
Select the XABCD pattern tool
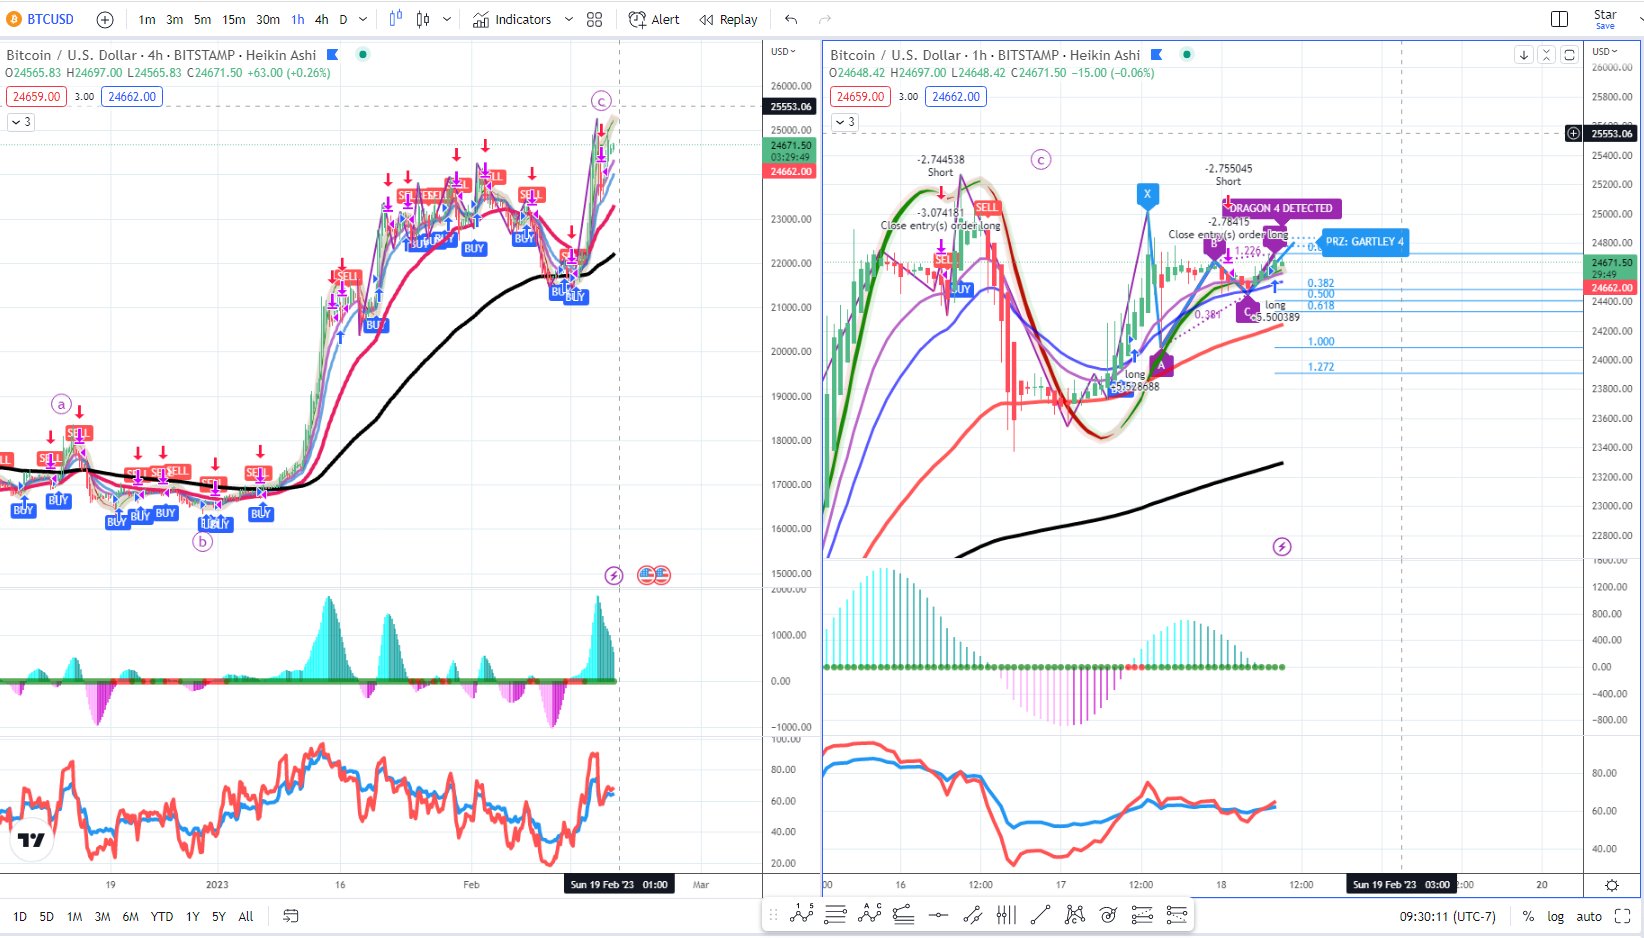pos(1074,914)
